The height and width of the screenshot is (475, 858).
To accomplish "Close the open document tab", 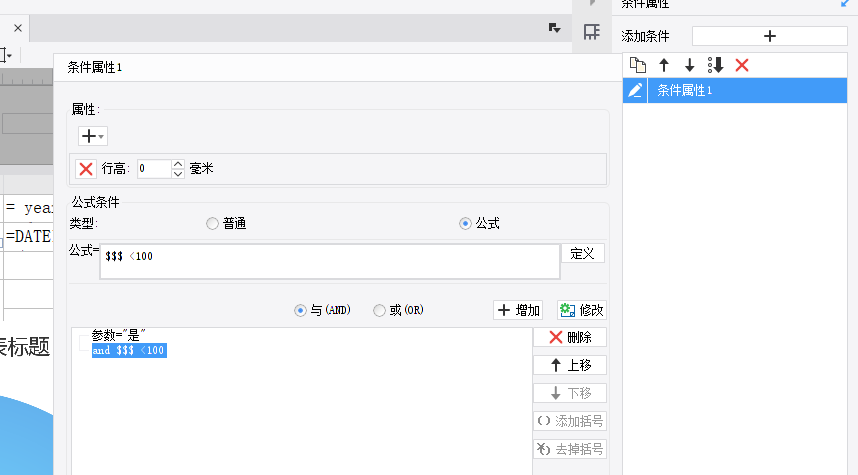I will pyautogui.click(x=18, y=28).
